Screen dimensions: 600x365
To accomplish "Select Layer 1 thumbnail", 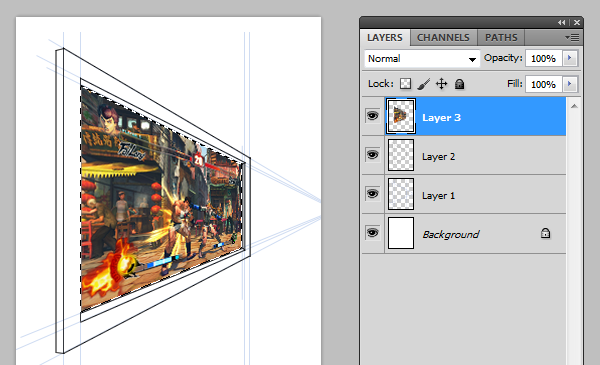I will (x=401, y=194).
